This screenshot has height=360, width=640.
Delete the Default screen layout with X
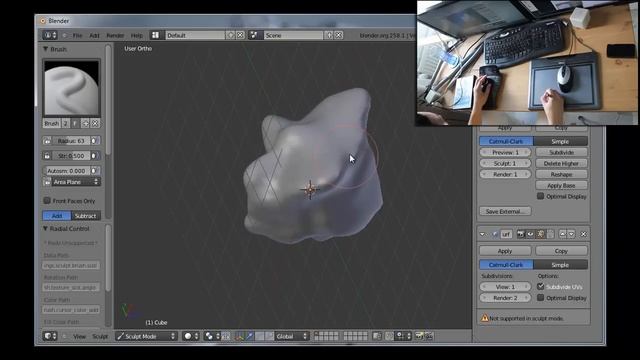[240, 36]
